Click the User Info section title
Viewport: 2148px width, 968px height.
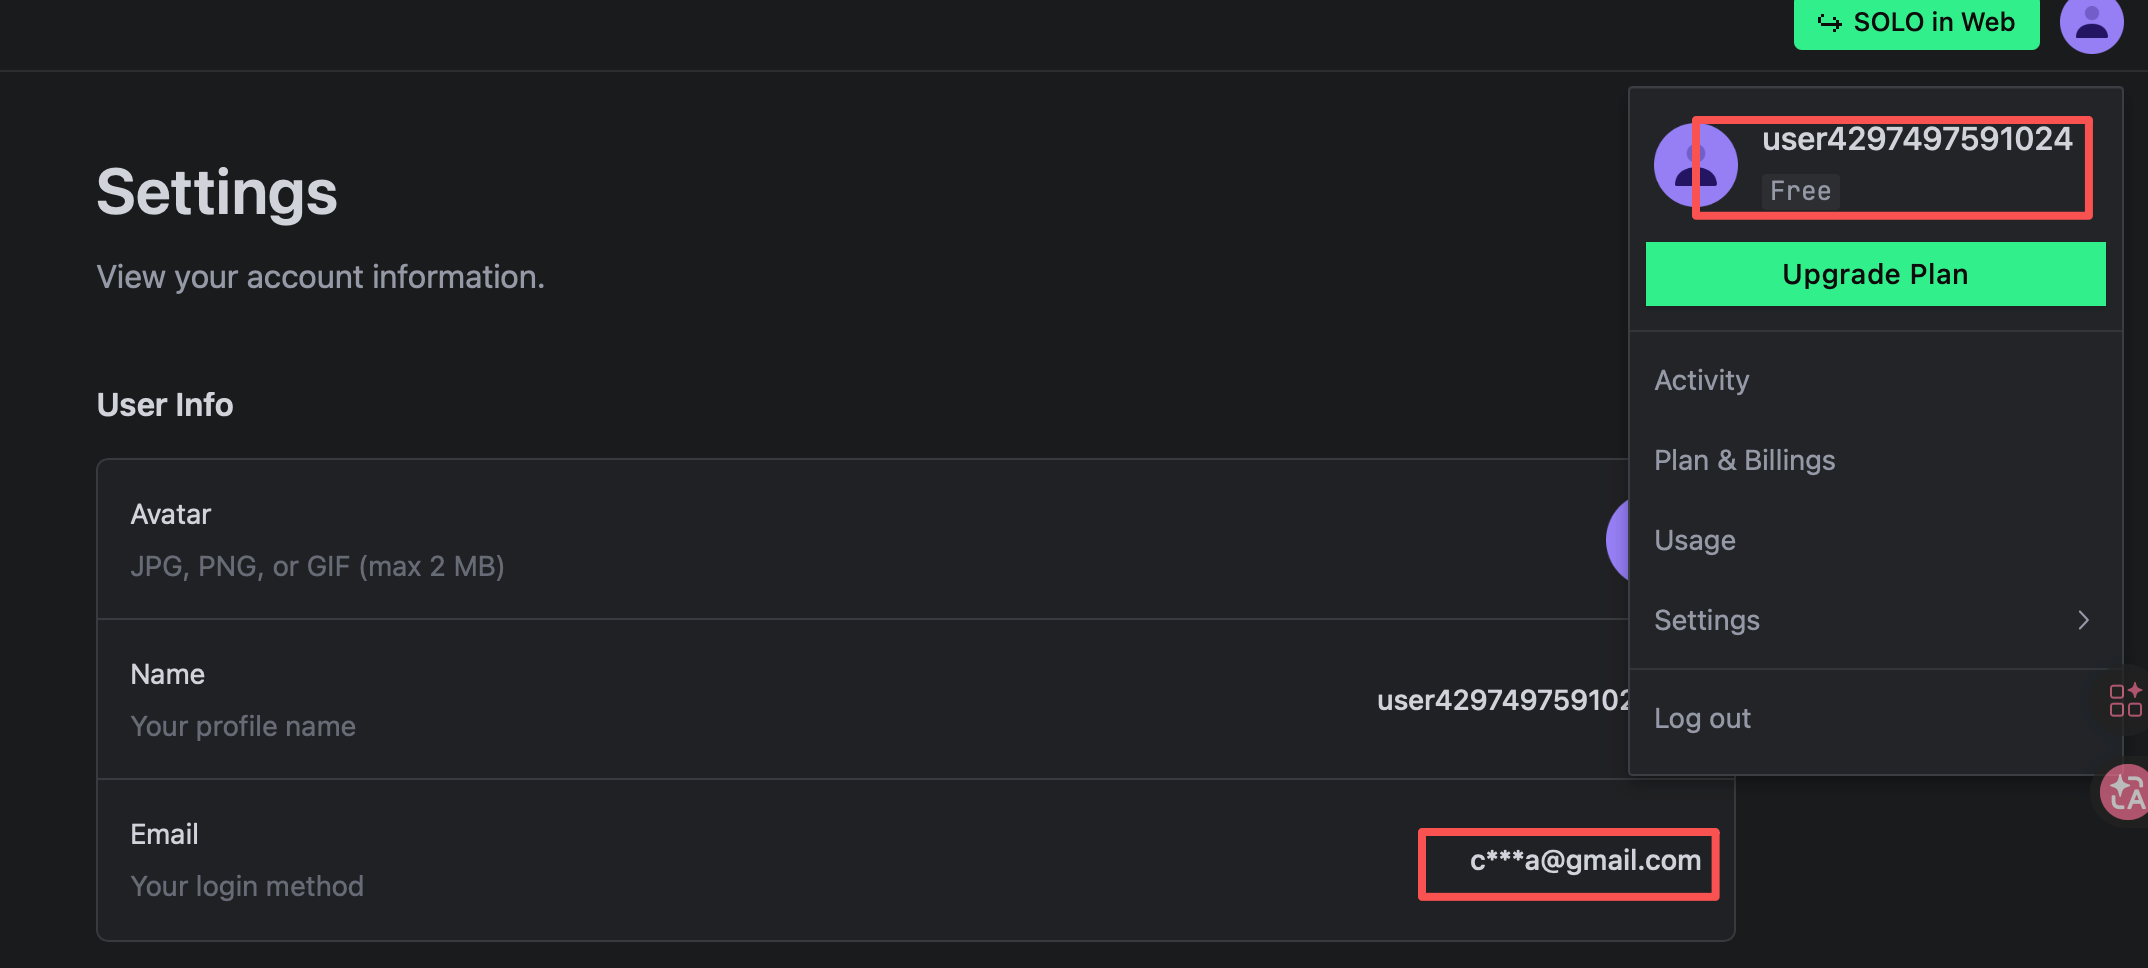165,405
